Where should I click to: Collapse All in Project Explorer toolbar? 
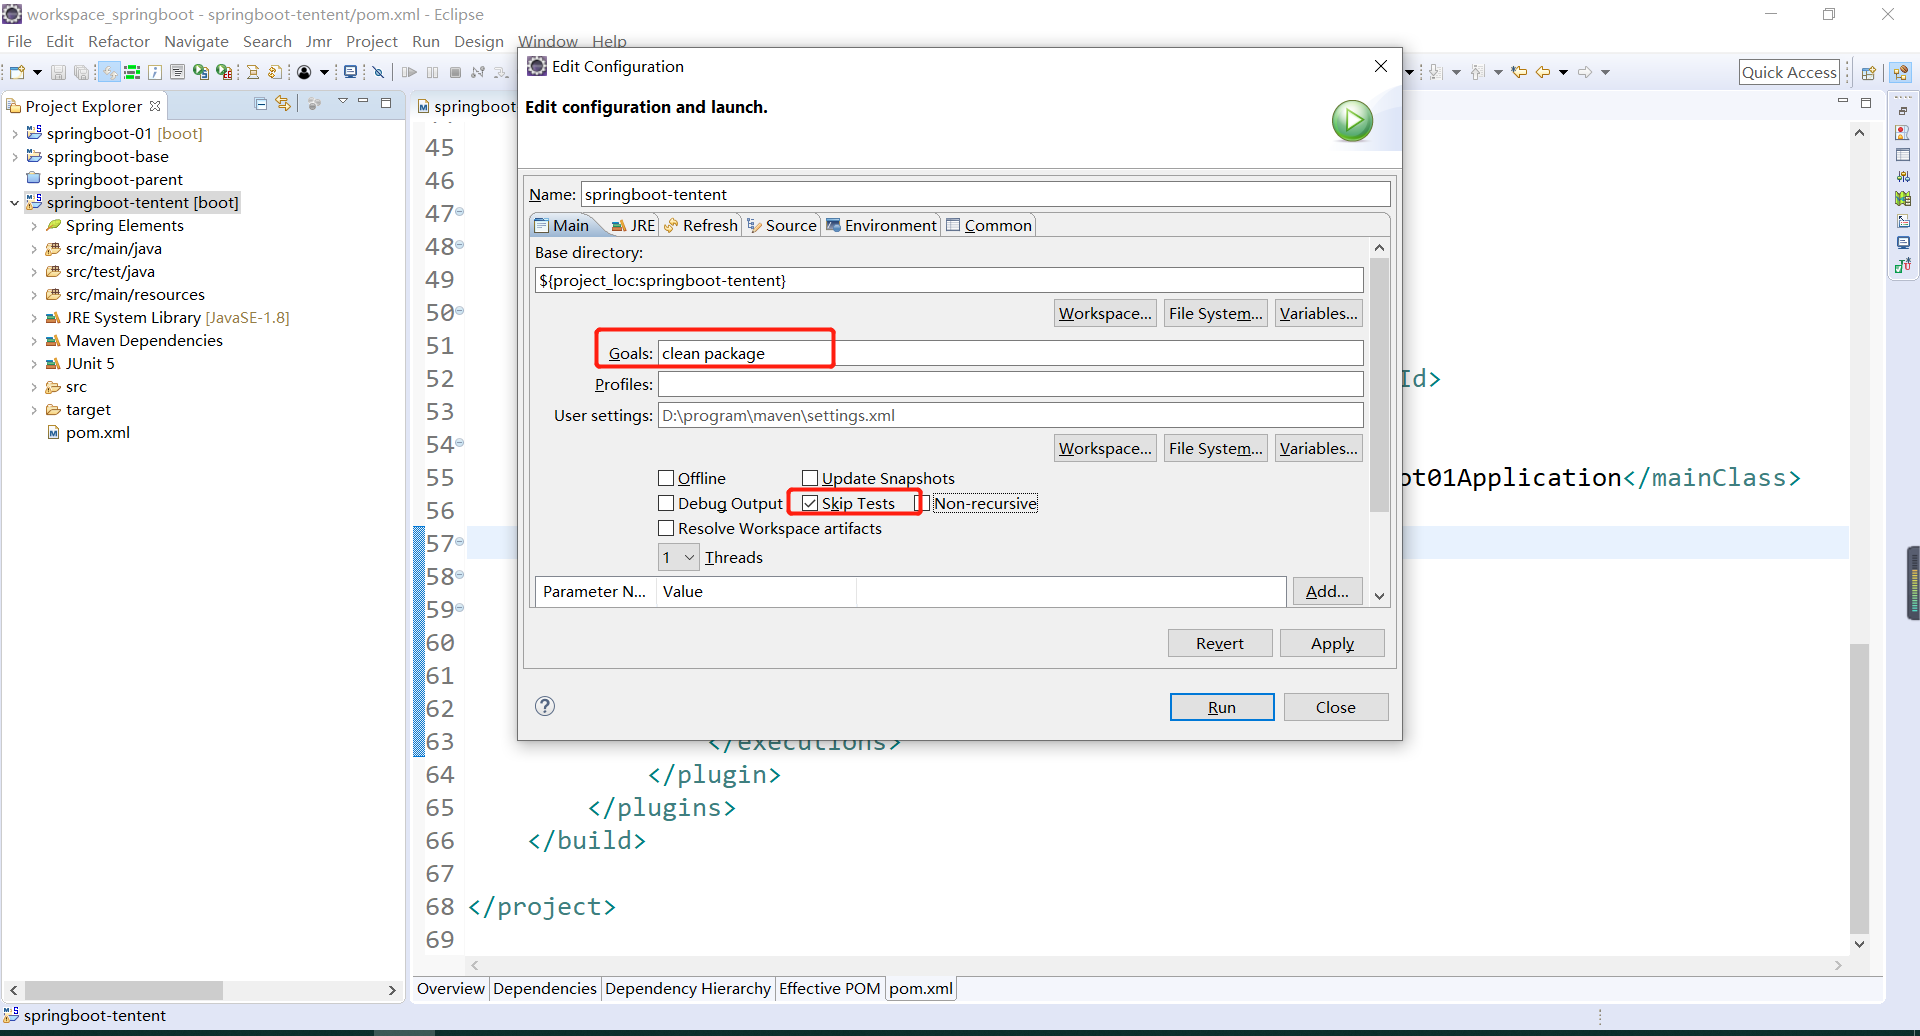[261, 104]
